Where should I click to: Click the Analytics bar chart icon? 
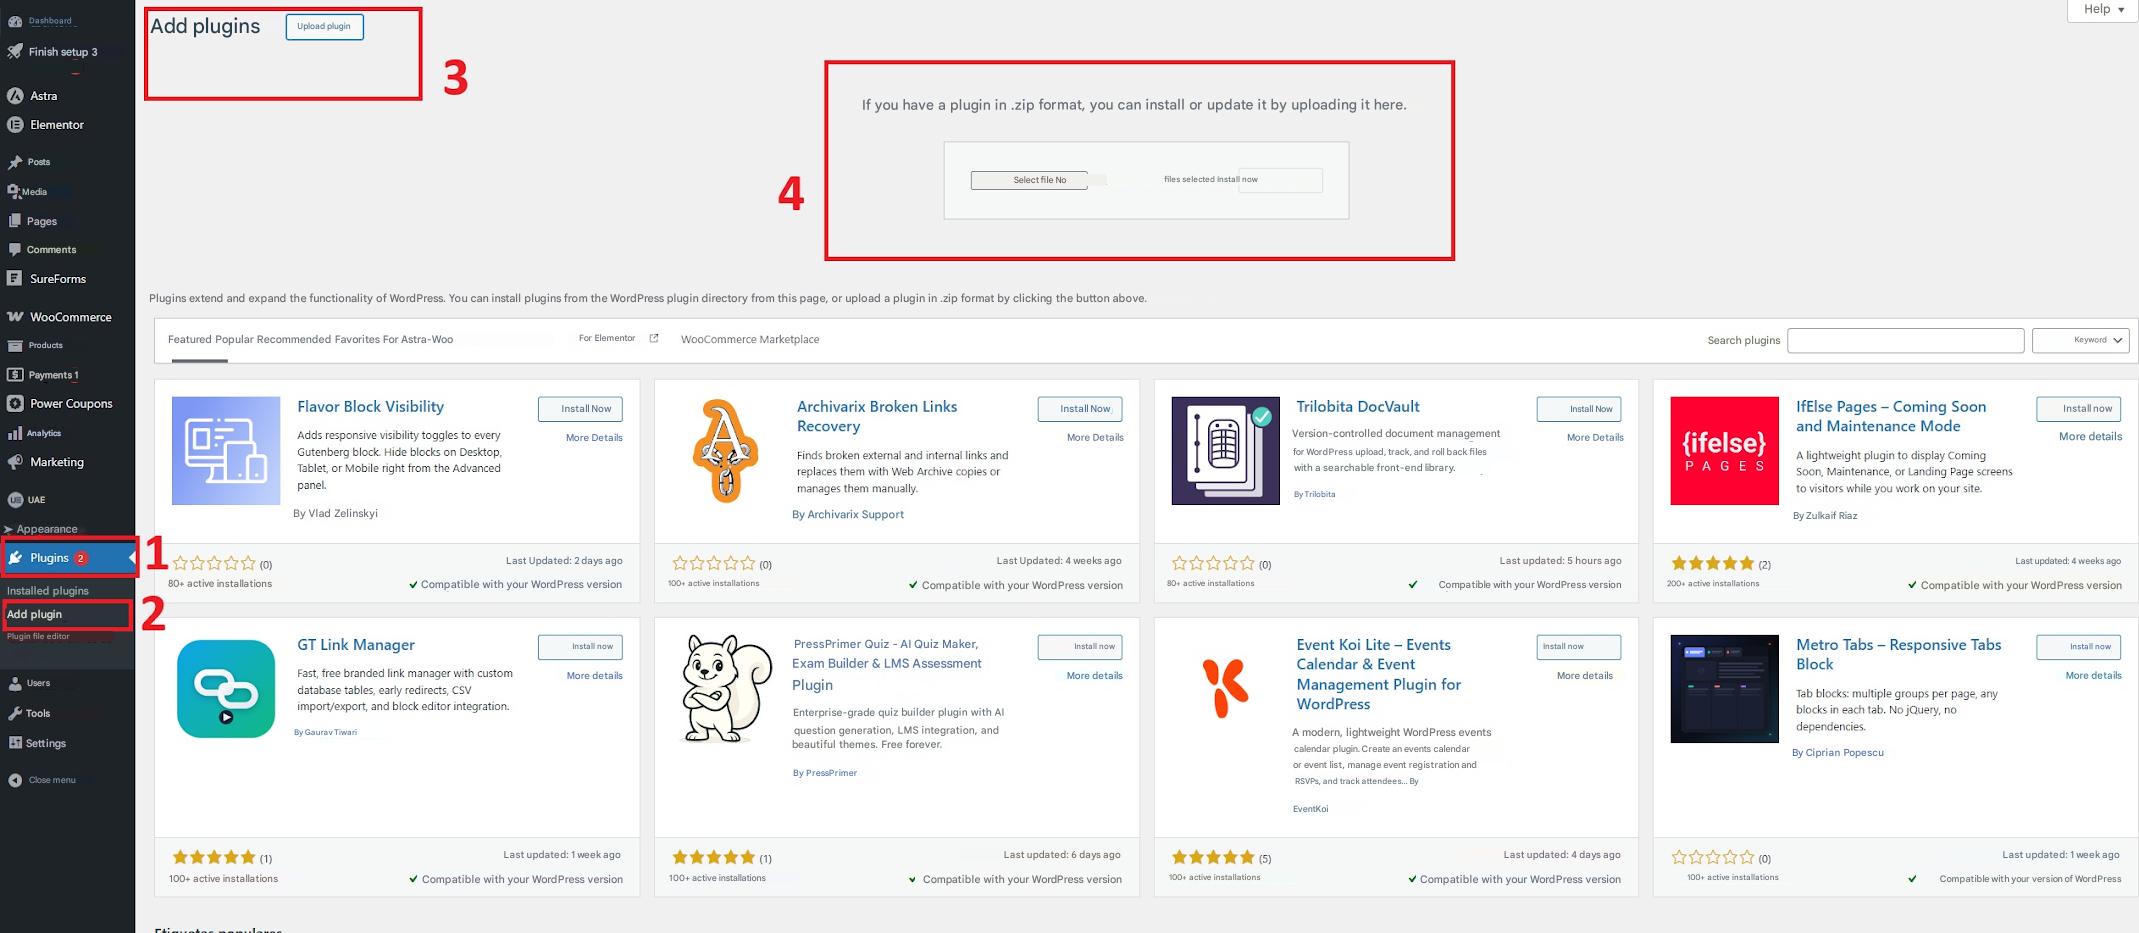15,433
